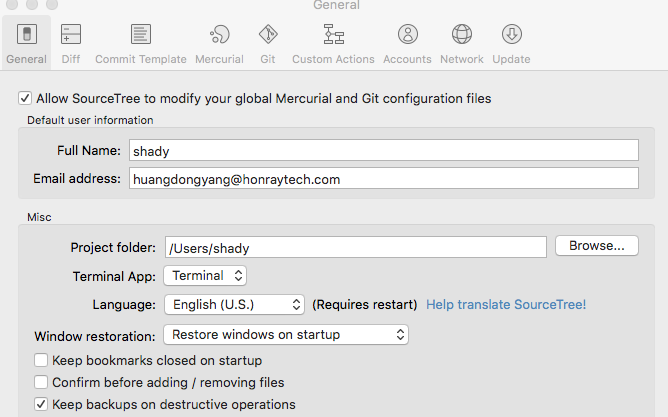Open the Accounts preferences icon
The width and height of the screenshot is (668, 417).
[x=407, y=35]
